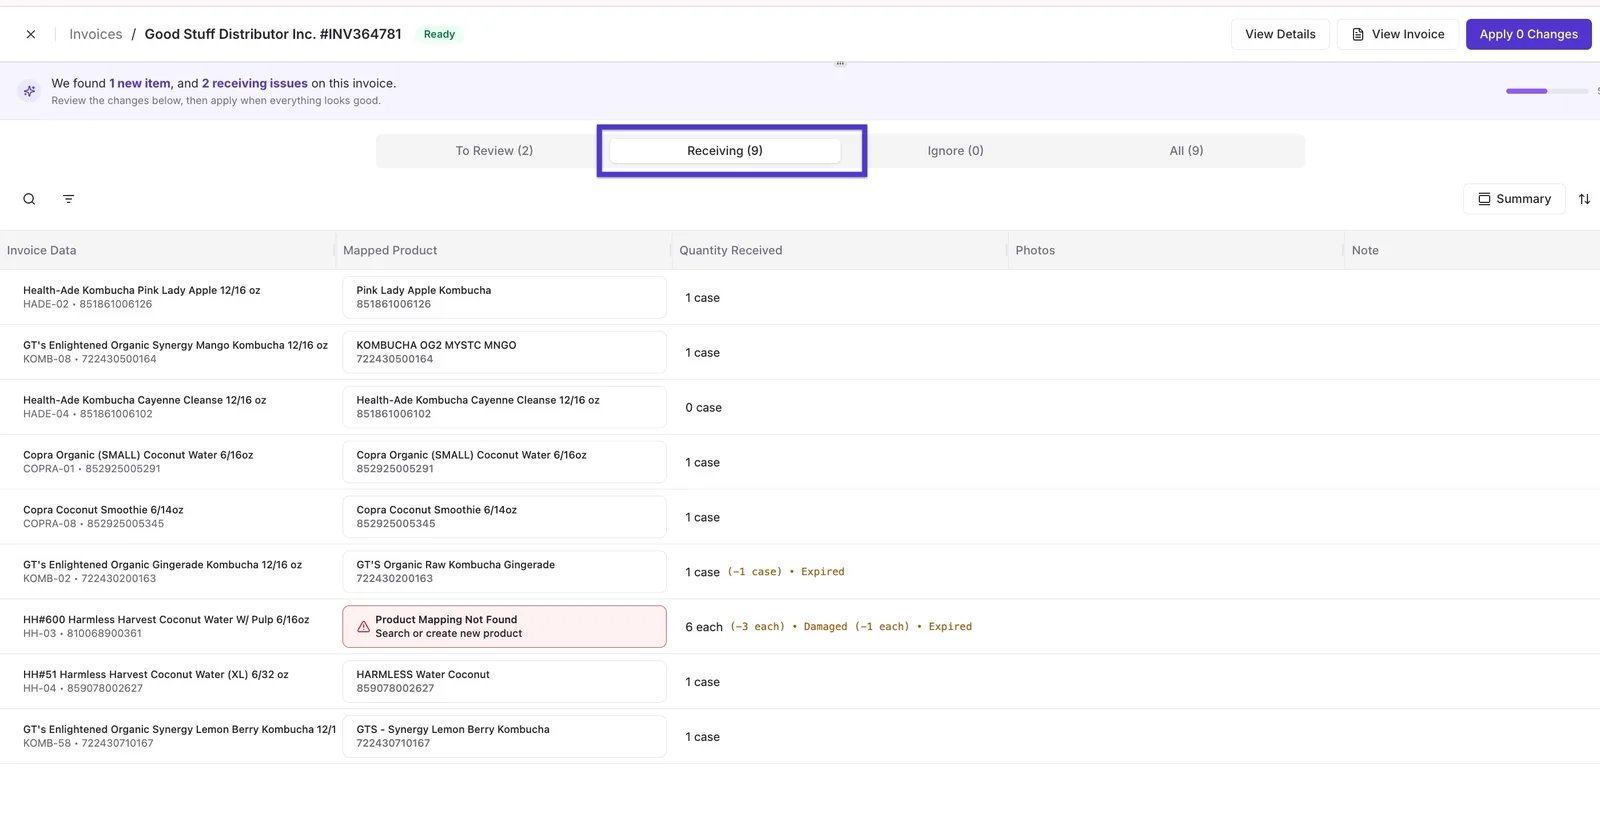Viewport: 1600px width, 813px height.
Task: Click invoice item Health-Ade Kombucha Pink Lady Apple
Action: coord(142,297)
